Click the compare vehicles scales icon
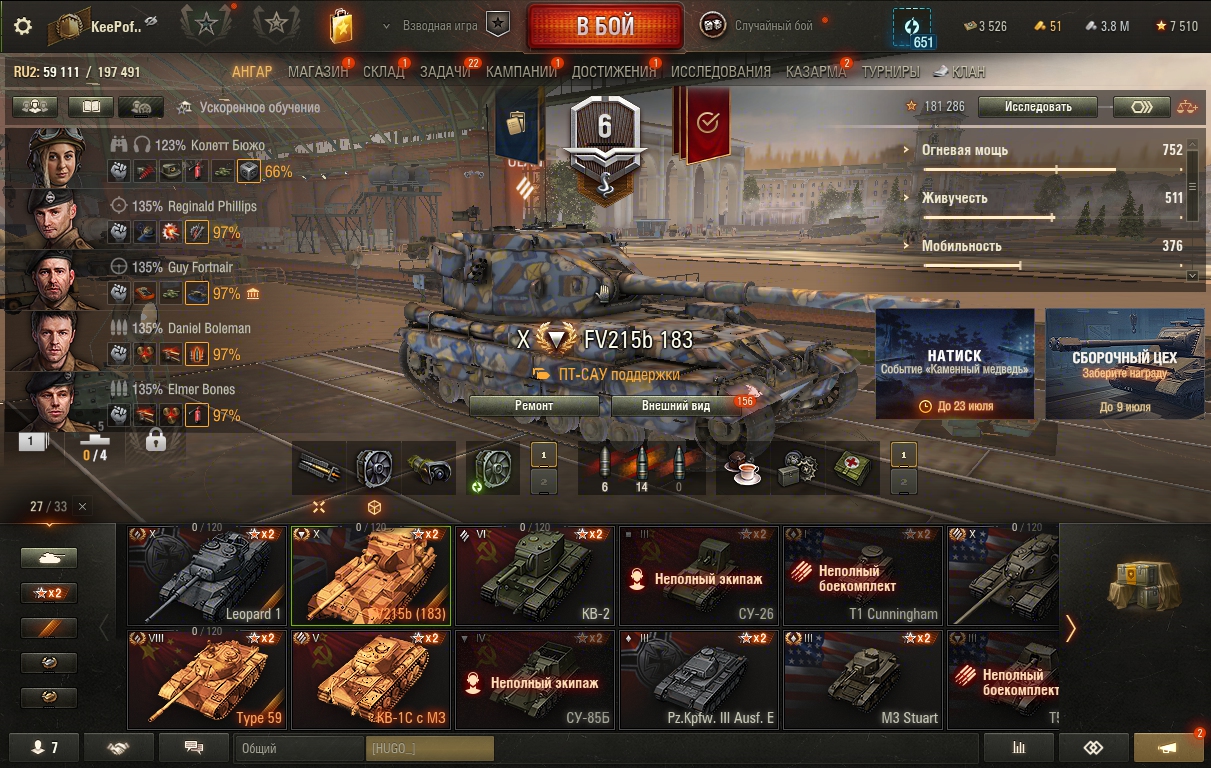1211x768 pixels. point(1186,107)
